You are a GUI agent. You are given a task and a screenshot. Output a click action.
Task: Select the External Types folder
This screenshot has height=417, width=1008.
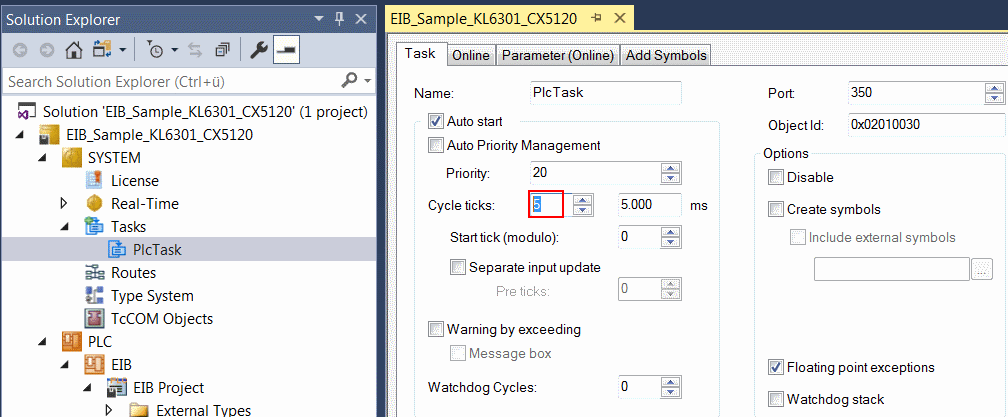pos(203,410)
